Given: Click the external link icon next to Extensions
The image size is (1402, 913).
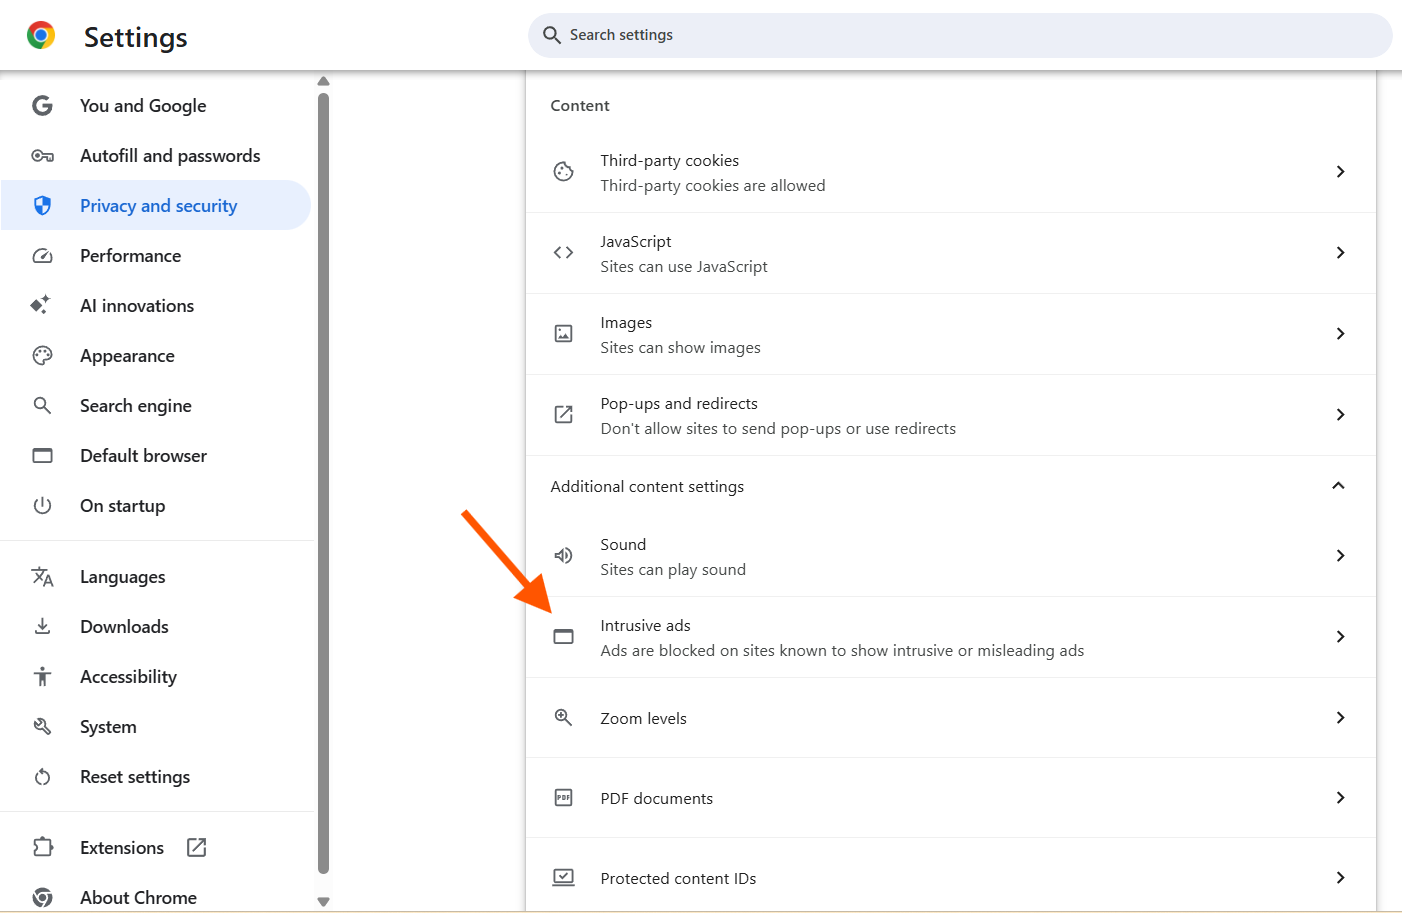Looking at the screenshot, I should coord(197,847).
